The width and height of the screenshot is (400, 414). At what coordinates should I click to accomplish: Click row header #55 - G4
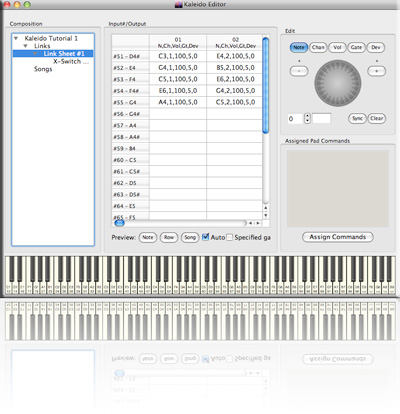(x=130, y=102)
